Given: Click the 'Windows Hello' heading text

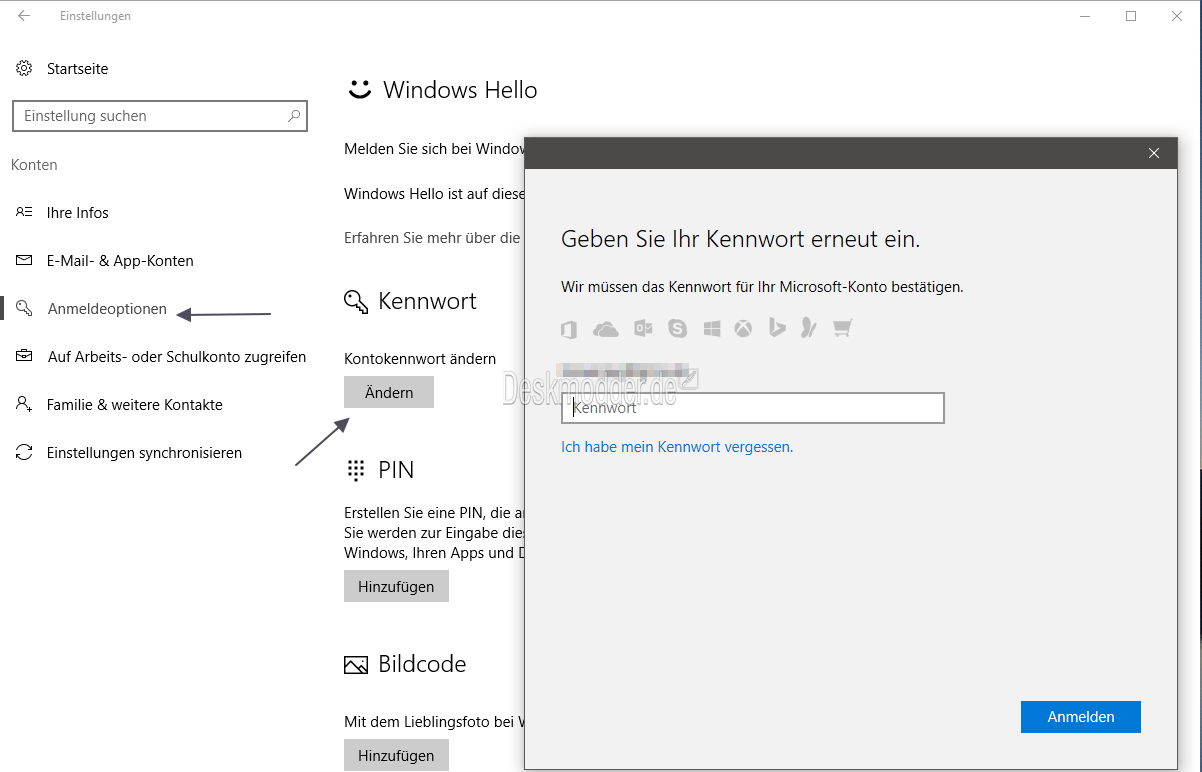Looking at the screenshot, I should coord(460,90).
